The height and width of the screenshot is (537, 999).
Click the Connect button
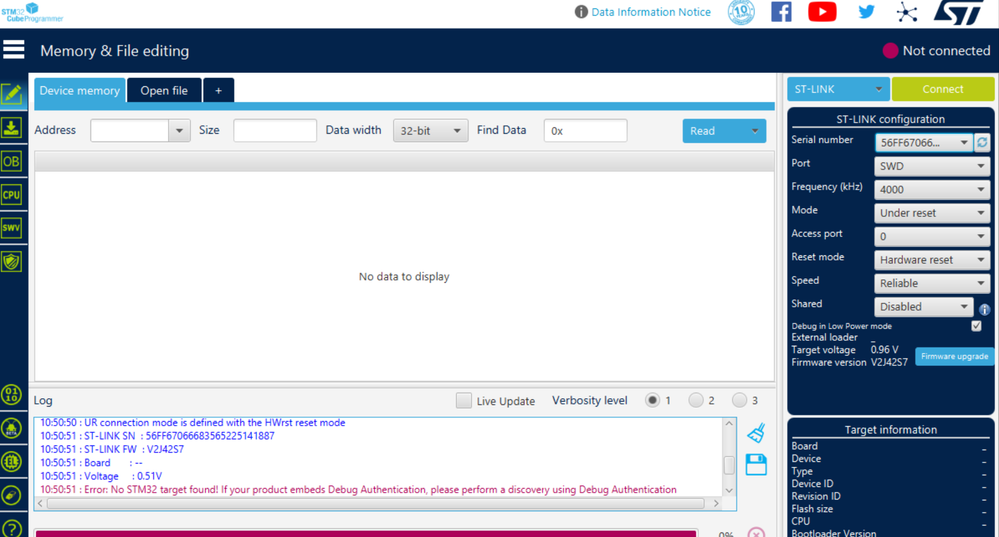click(942, 89)
